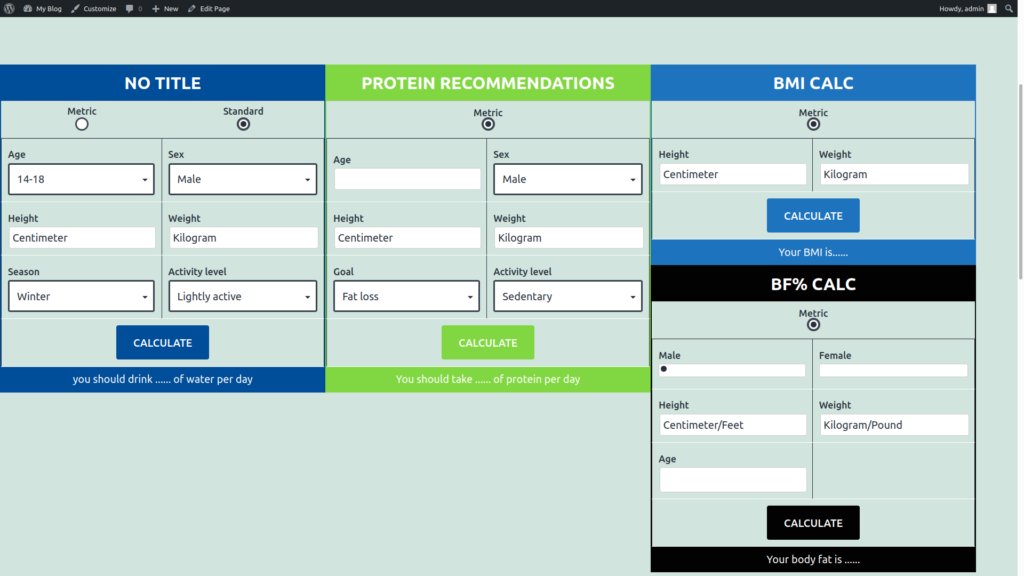Open the Season Winter dropdown
The image size is (1024, 576).
tap(81, 296)
